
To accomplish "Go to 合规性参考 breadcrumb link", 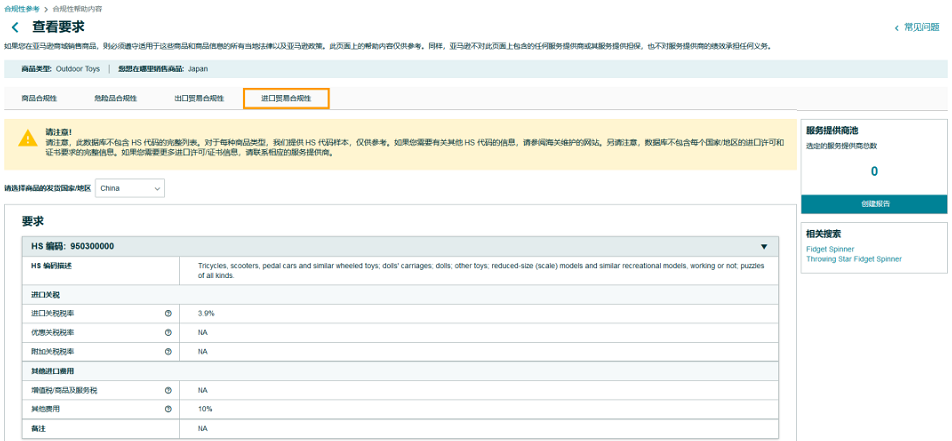I will [21, 8].
